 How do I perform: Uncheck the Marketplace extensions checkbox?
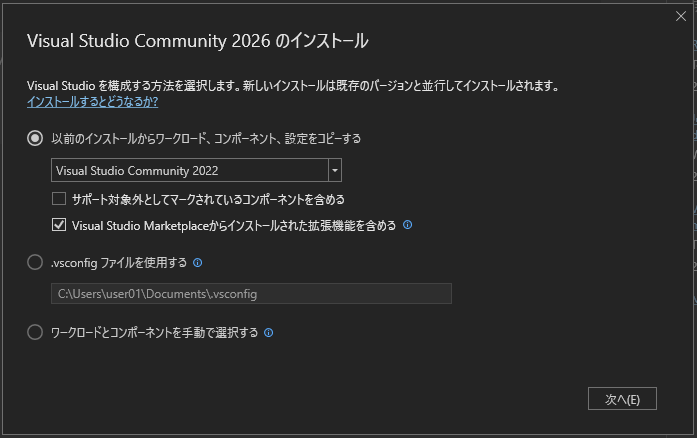coord(60,225)
